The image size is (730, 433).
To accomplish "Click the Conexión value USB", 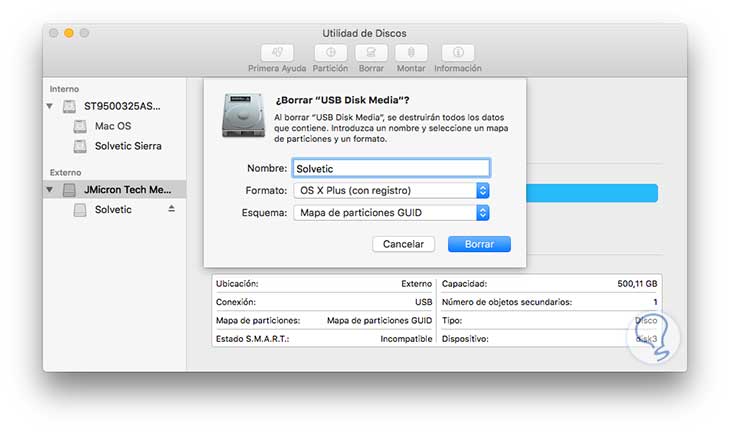I will (x=423, y=302).
